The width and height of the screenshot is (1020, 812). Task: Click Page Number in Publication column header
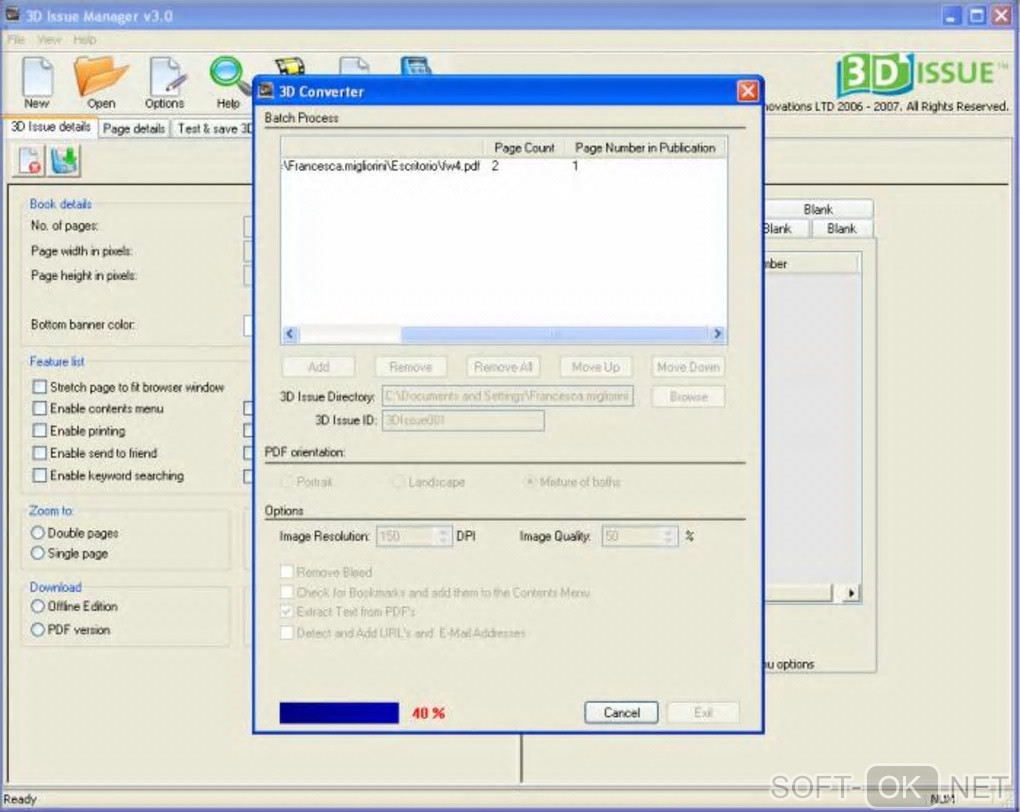click(x=645, y=148)
